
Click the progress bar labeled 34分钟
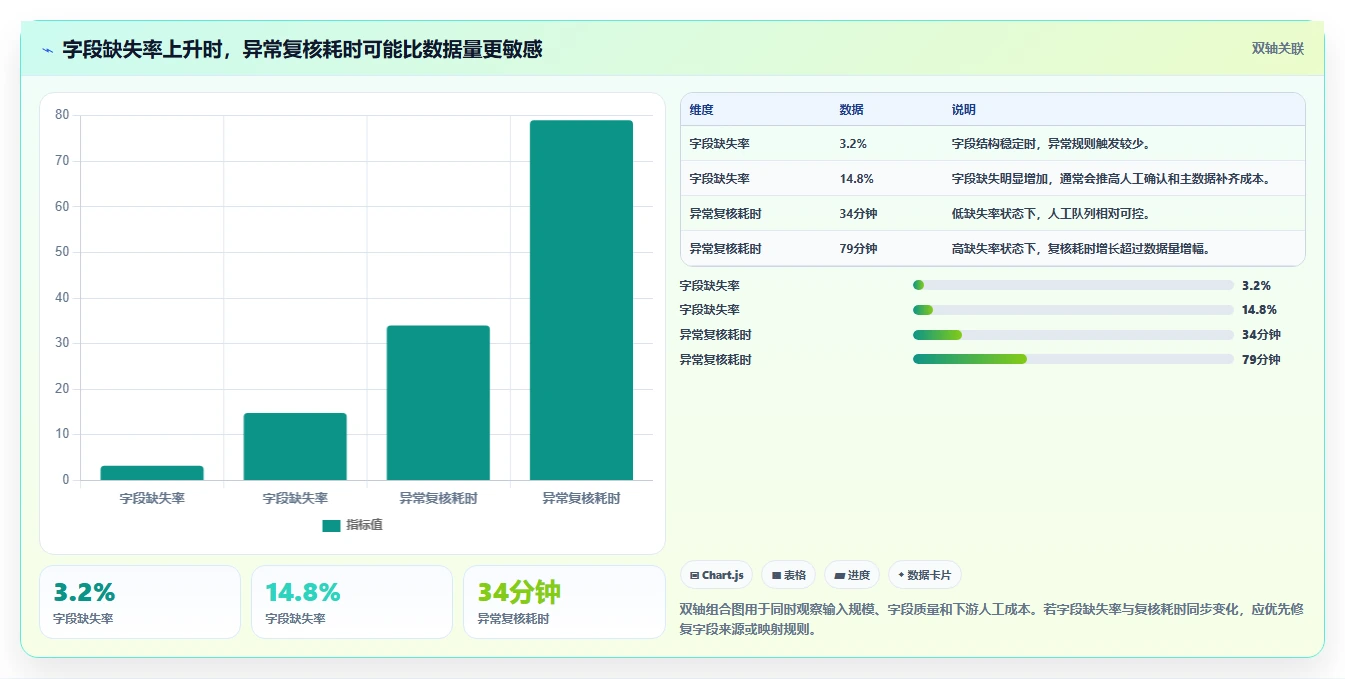pos(1073,335)
